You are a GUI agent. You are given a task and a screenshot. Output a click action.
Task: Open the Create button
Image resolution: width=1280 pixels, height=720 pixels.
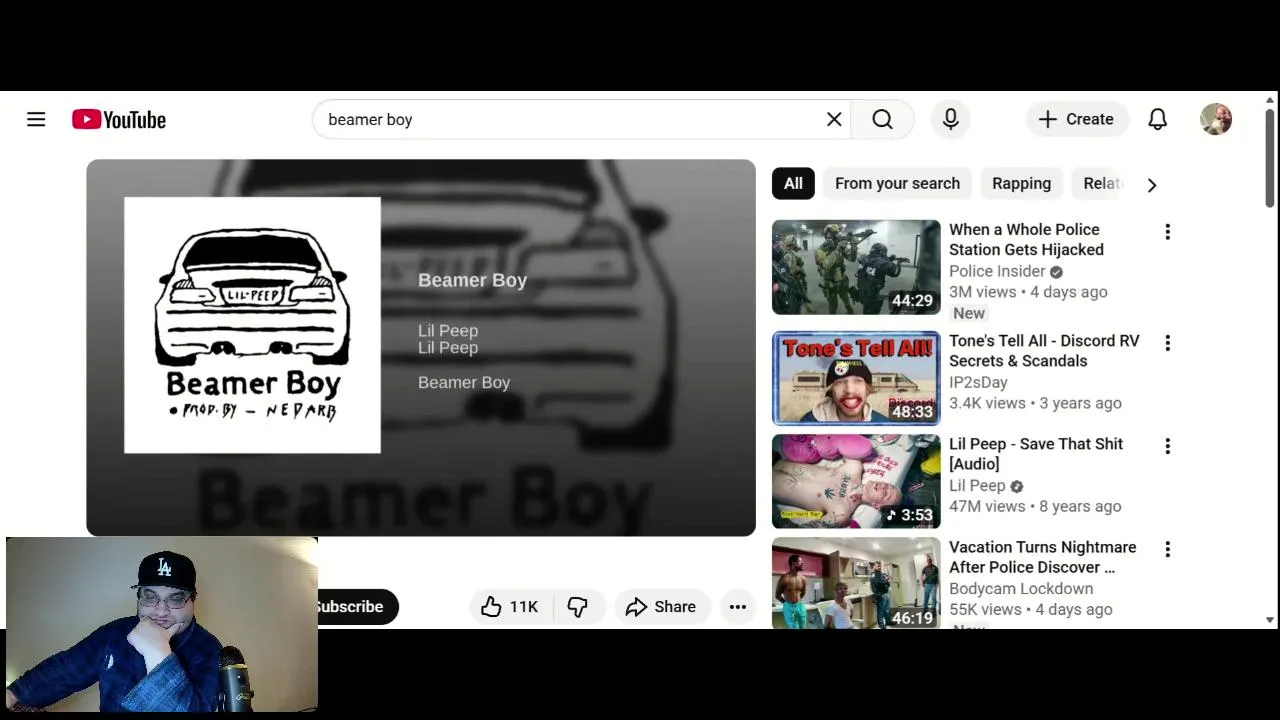(1076, 119)
